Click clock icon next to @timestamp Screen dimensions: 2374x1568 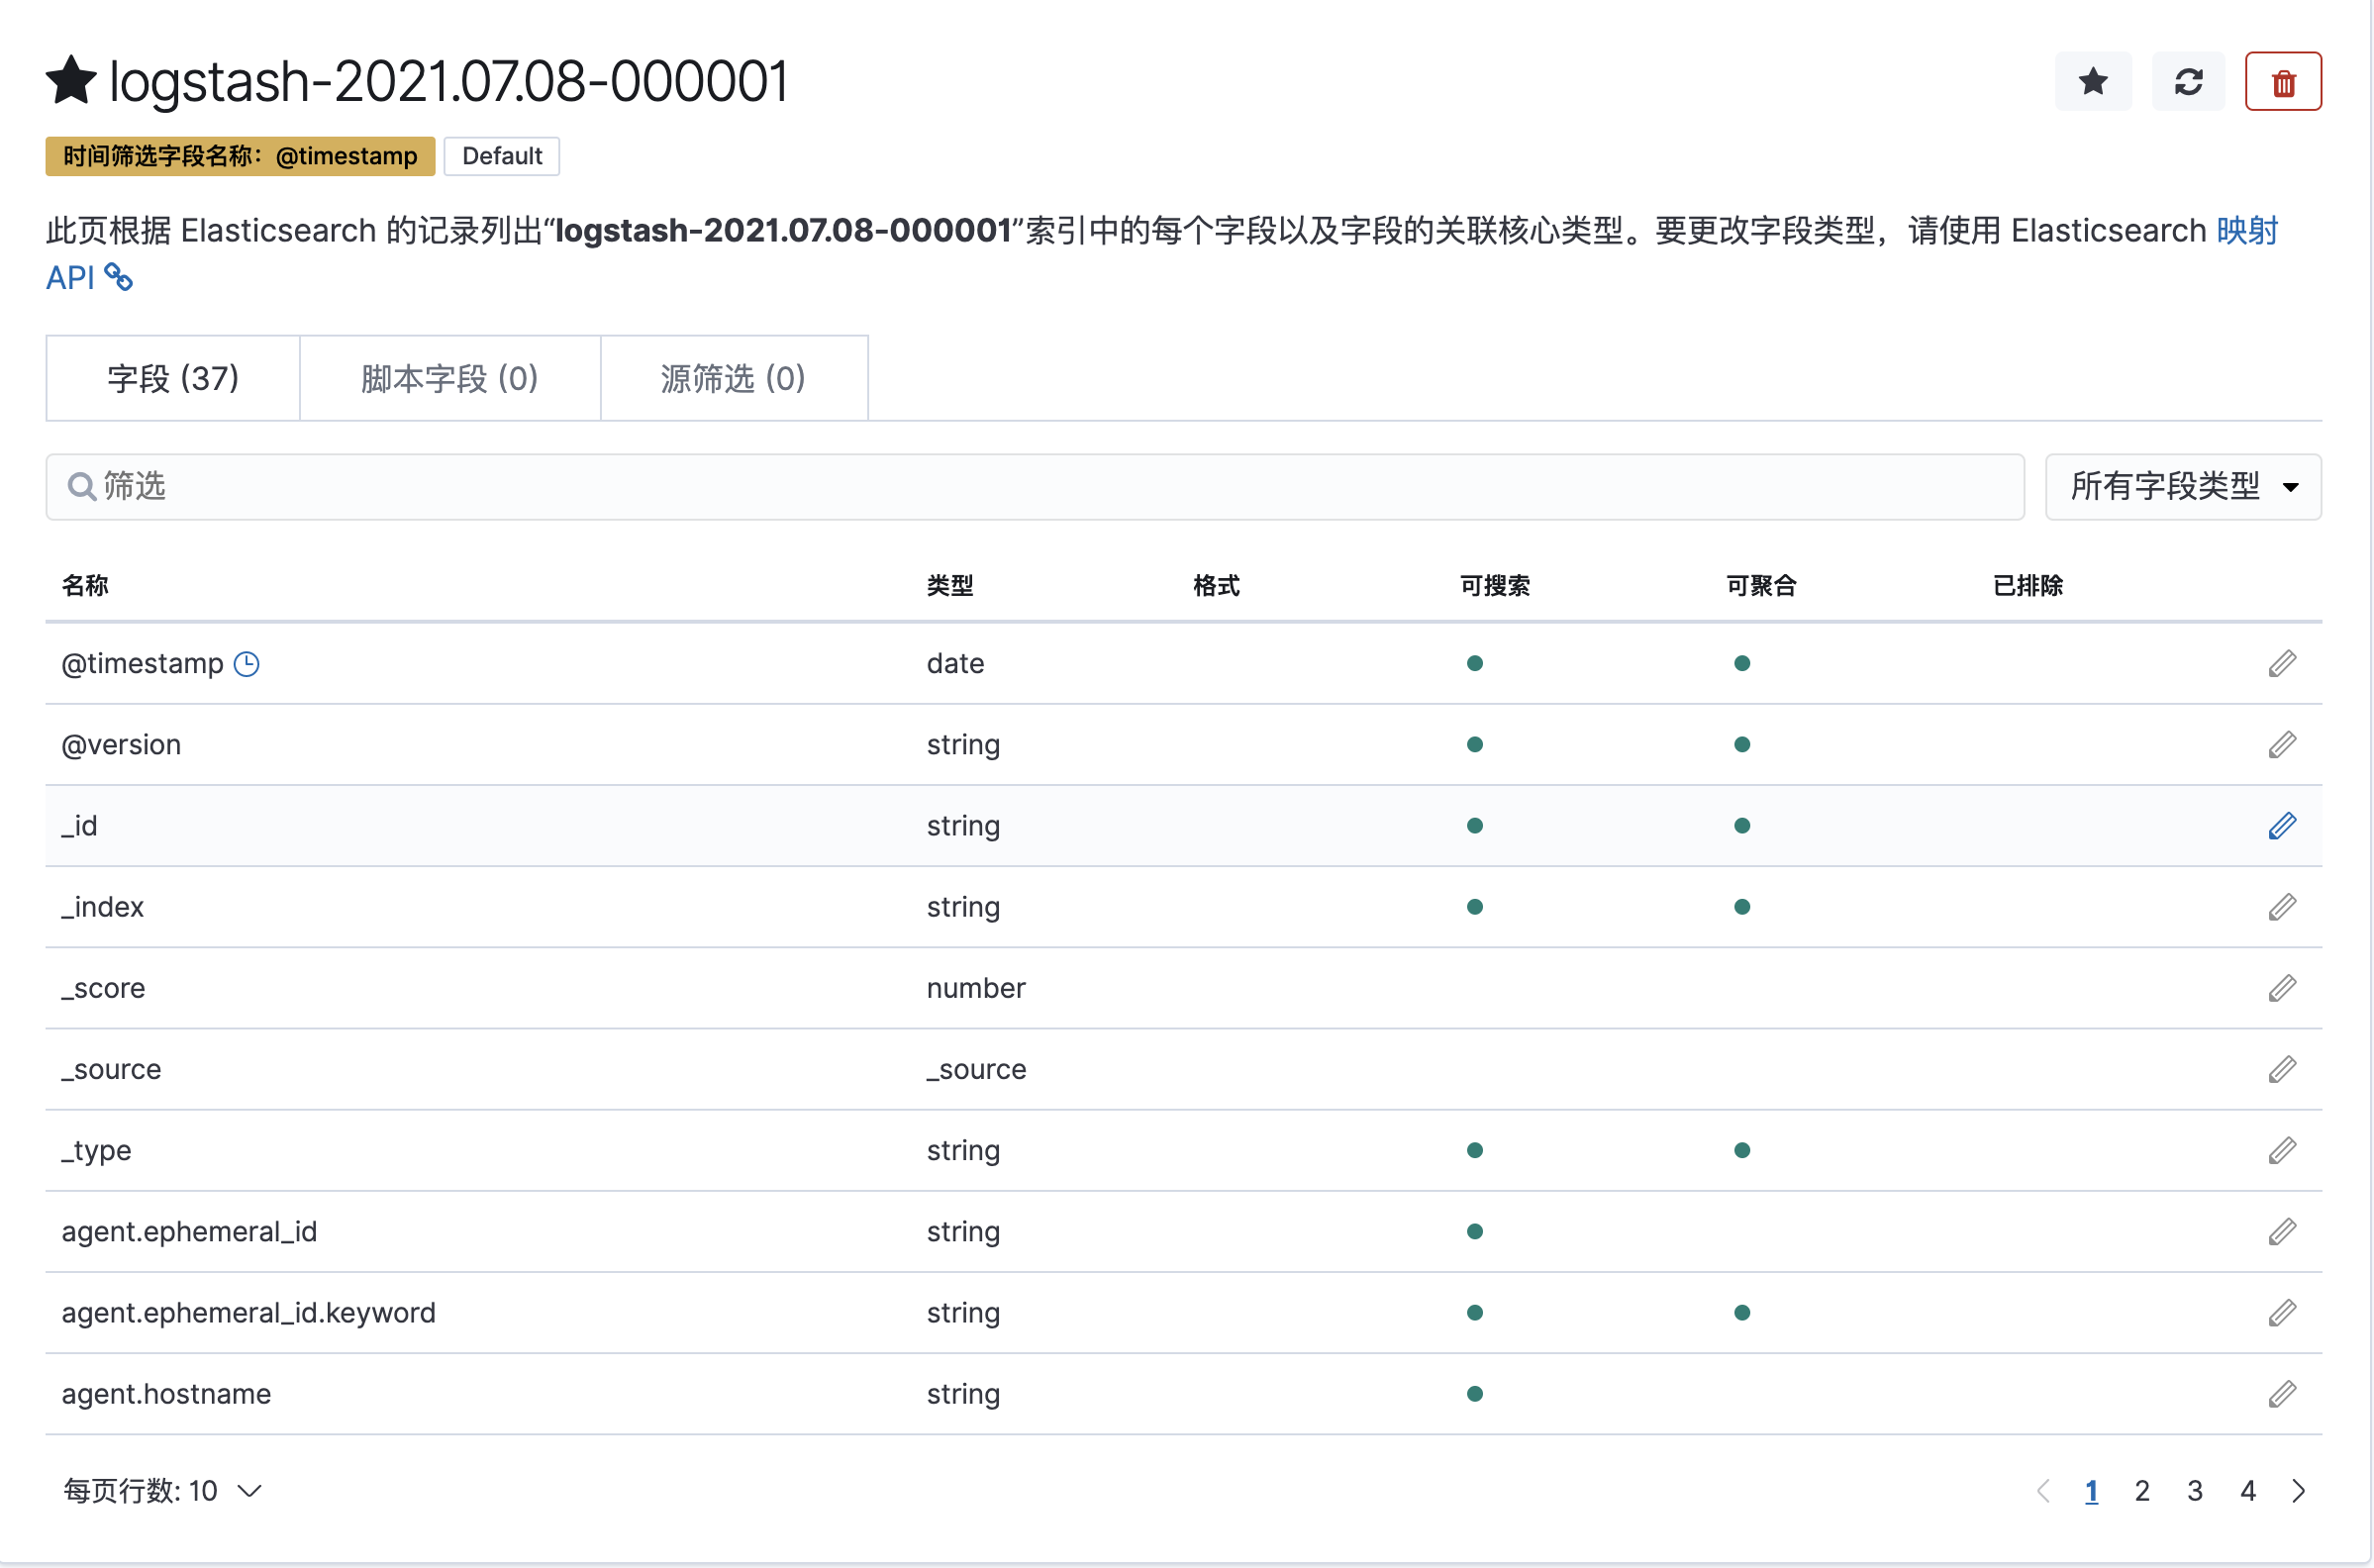(247, 664)
